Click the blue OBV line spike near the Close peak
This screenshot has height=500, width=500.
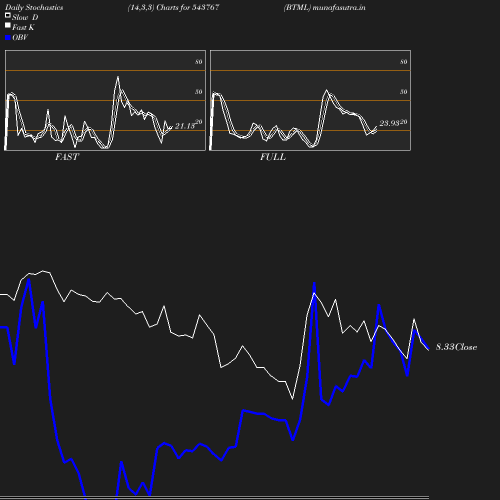pyautogui.click(x=314, y=284)
